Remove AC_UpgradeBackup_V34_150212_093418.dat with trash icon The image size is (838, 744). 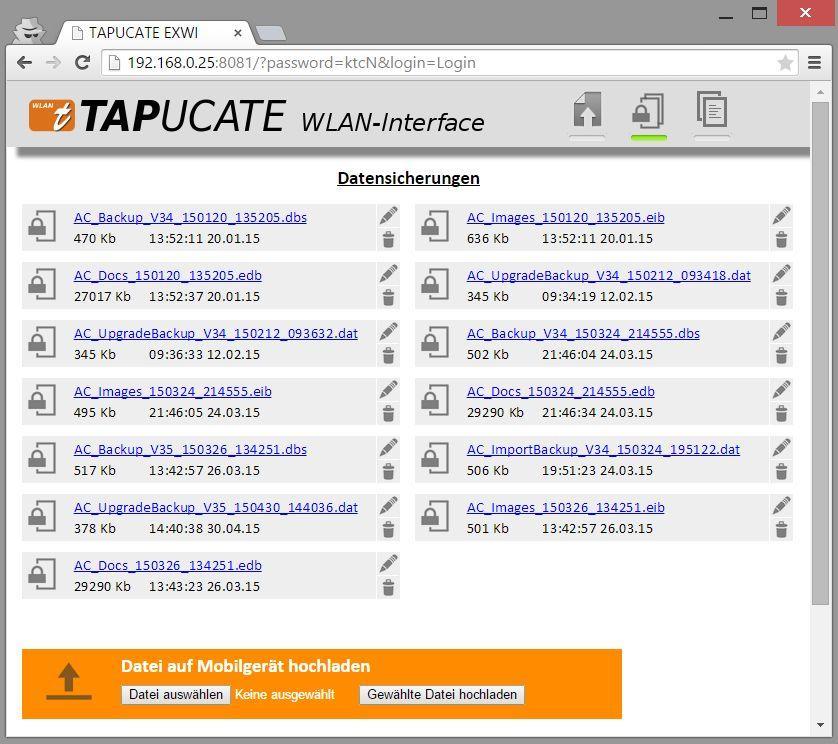coord(781,297)
